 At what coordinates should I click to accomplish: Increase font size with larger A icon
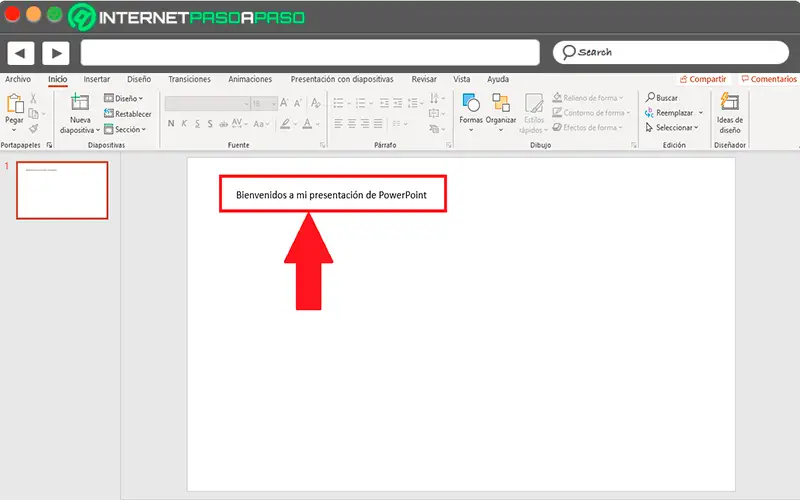(284, 103)
